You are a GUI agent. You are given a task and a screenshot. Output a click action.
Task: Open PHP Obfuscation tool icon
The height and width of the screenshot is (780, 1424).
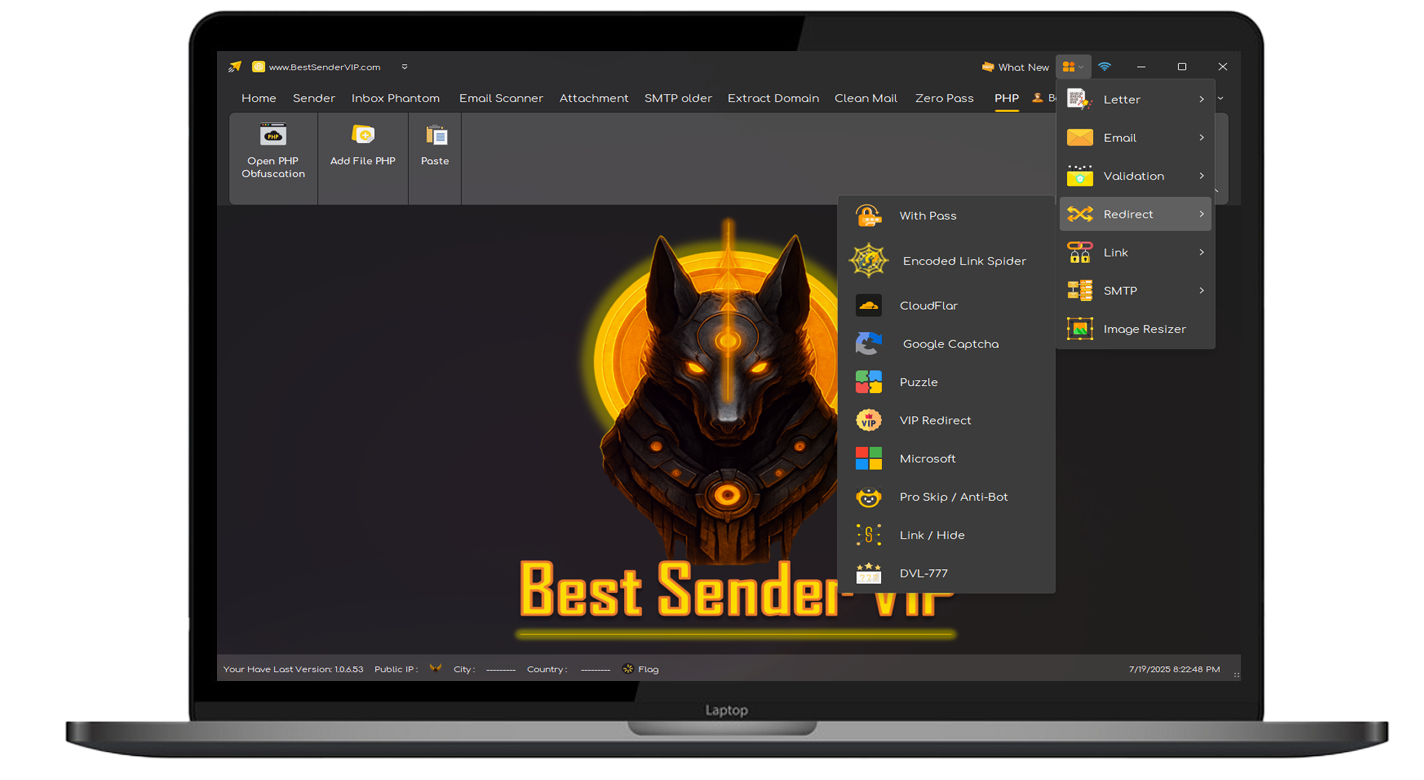(273, 134)
